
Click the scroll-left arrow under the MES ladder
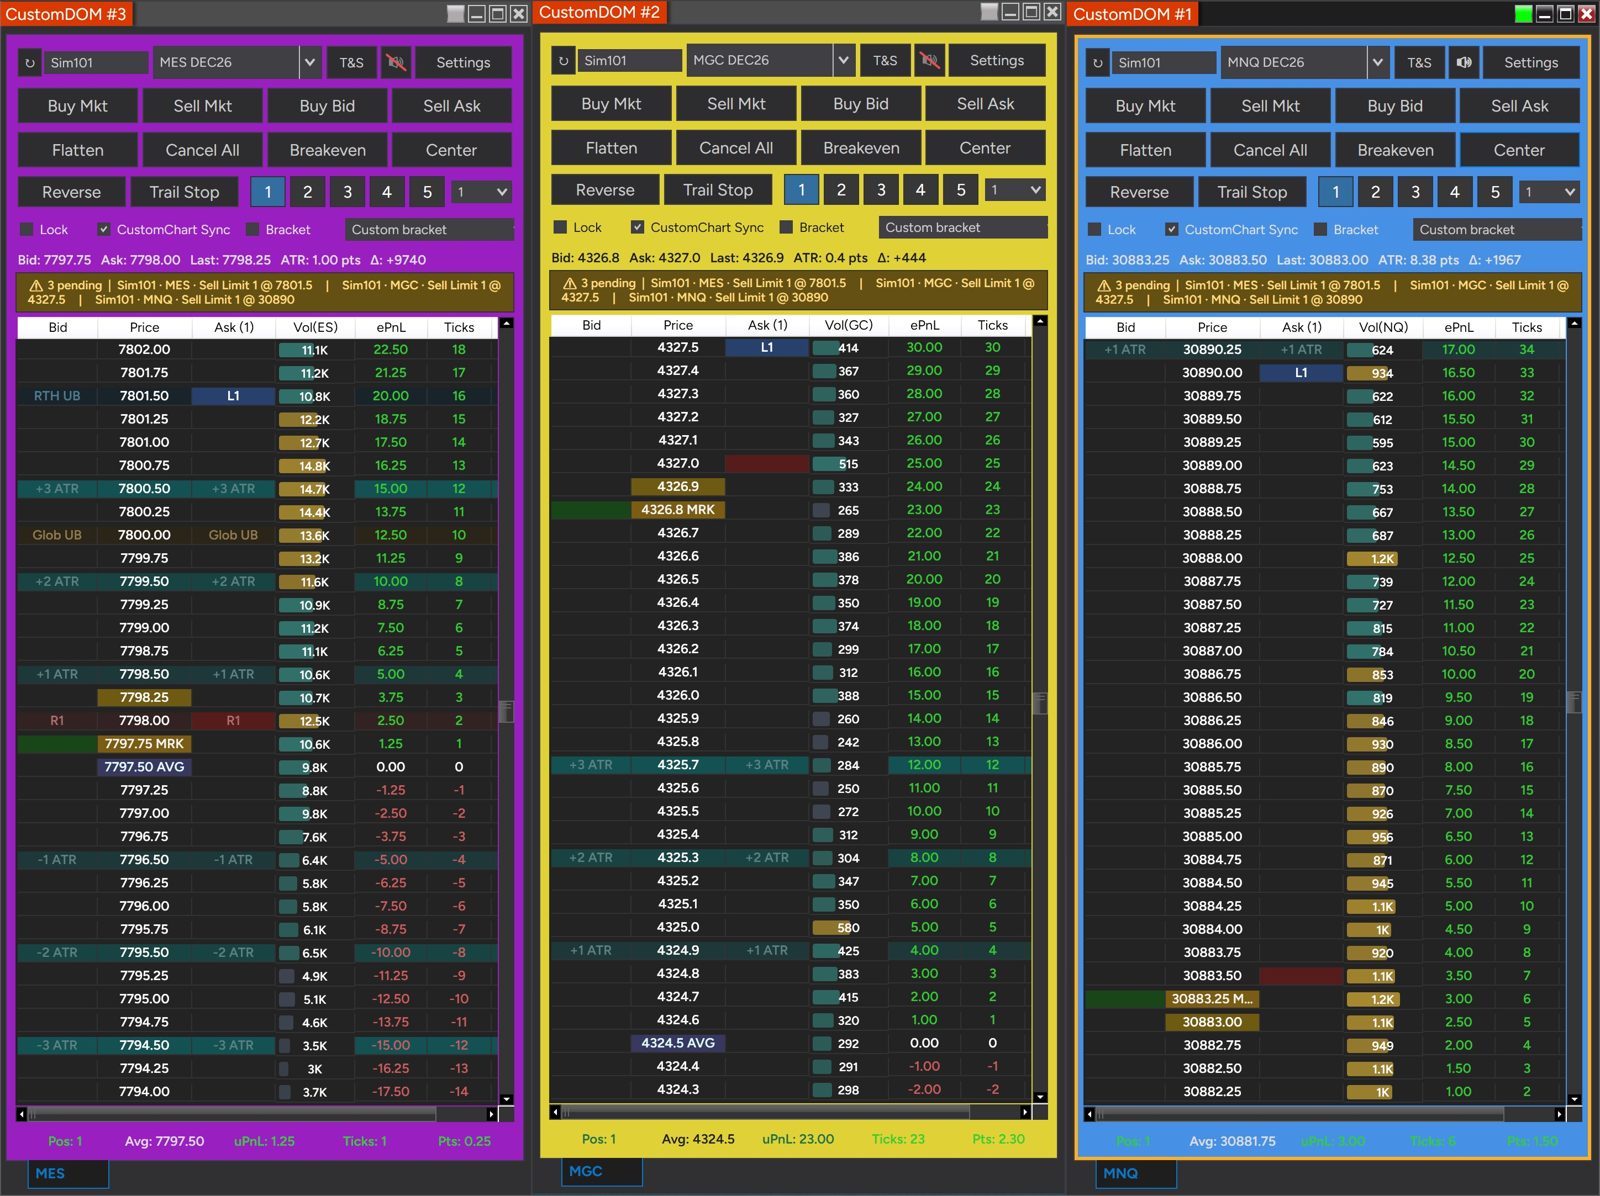tap(22, 1114)
